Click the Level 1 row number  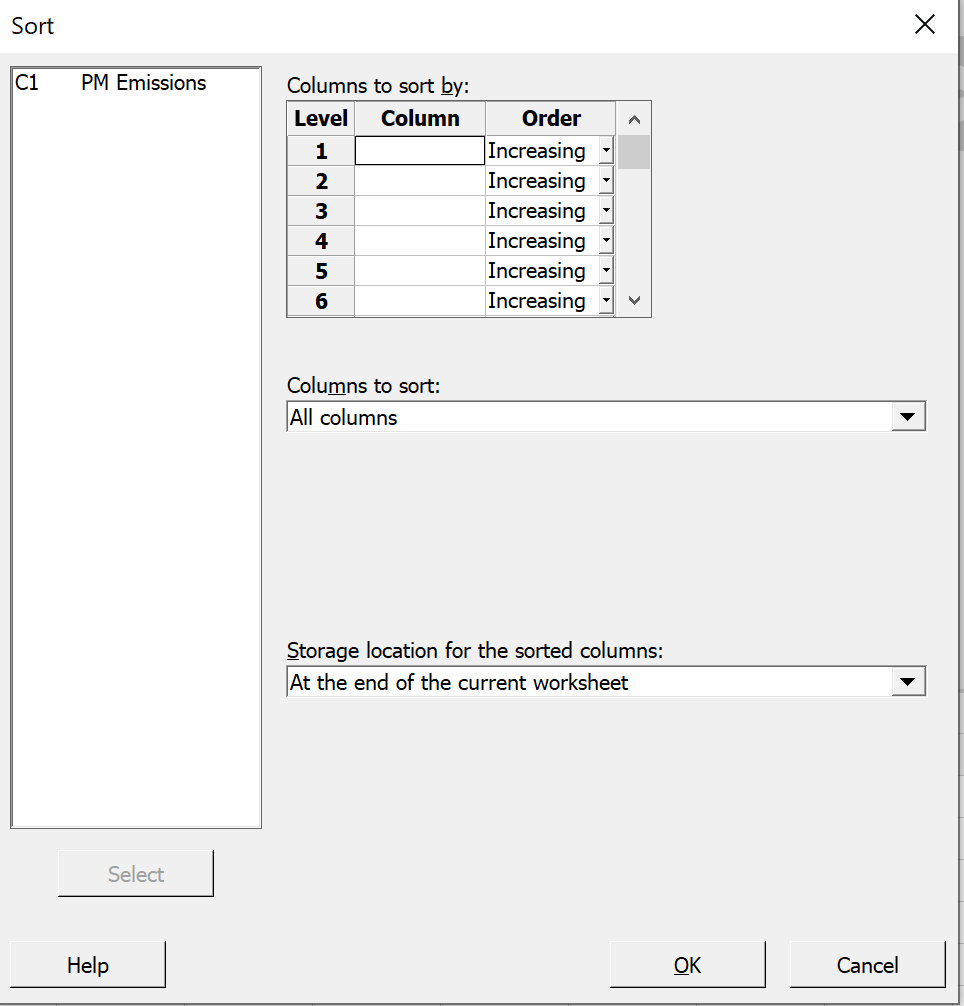321,151
